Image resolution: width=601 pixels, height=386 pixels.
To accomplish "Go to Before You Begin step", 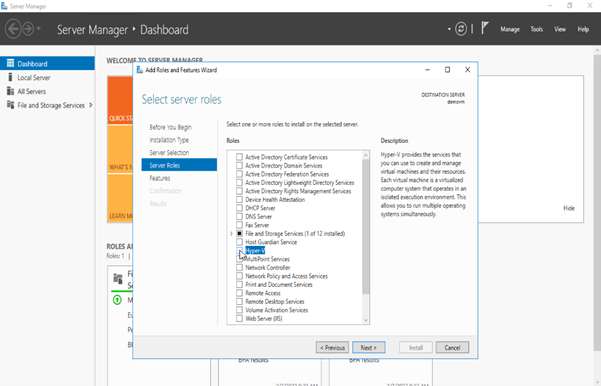I will (x=171, y=127).
